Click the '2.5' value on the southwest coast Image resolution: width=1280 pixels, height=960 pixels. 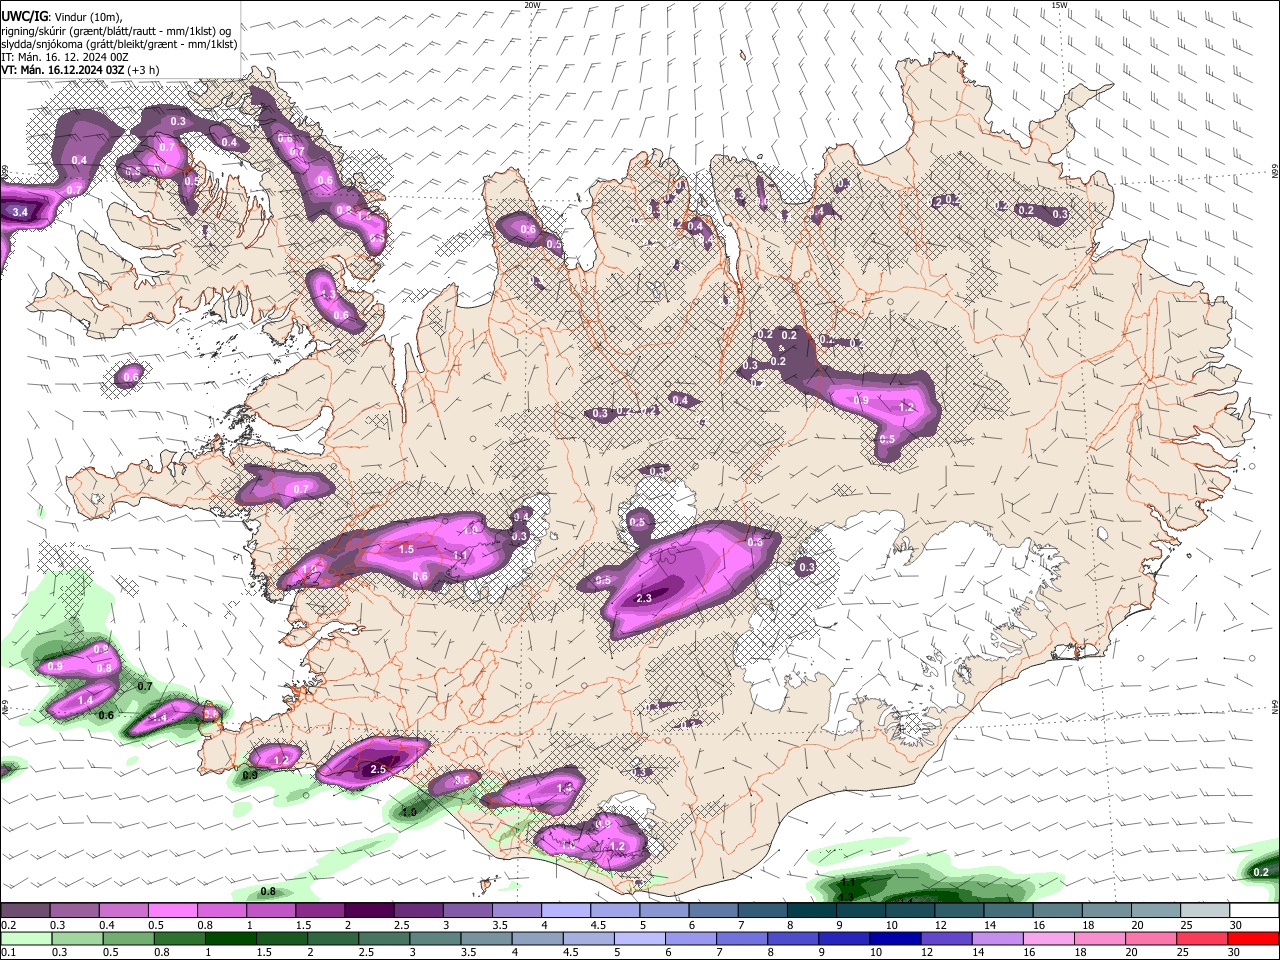pyautogui.click(x=378, y=770)
